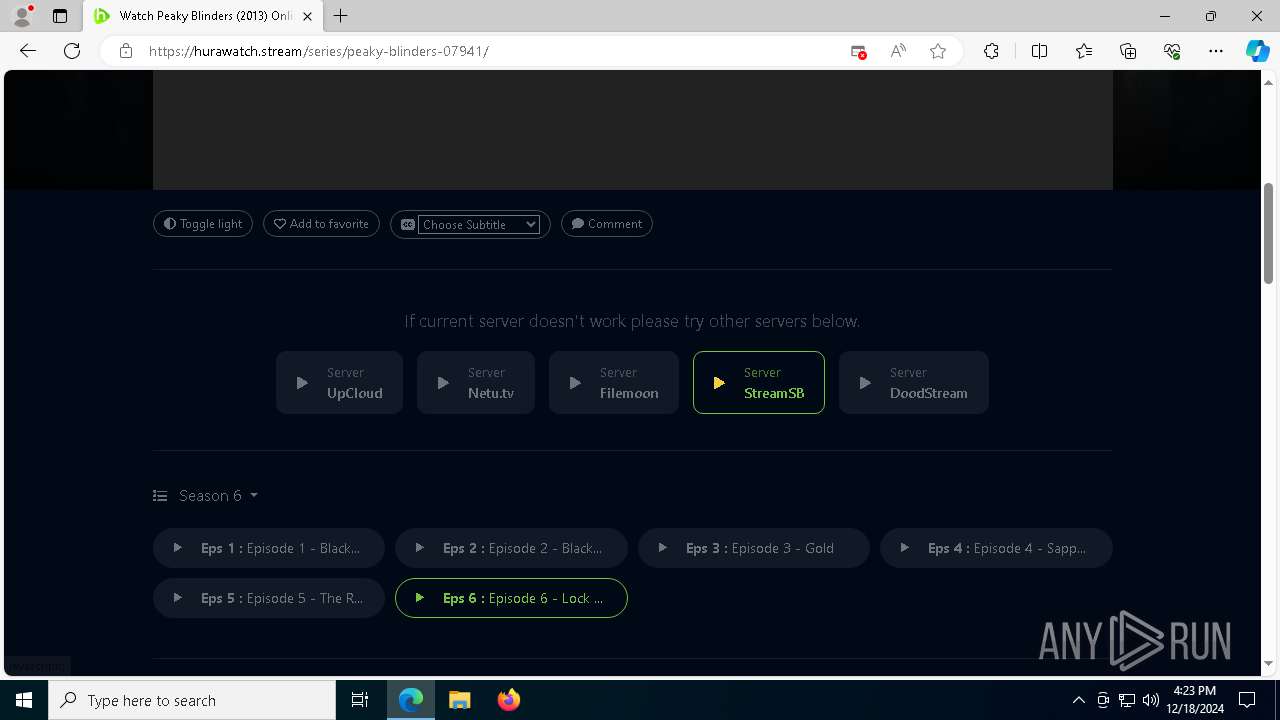Viewport: 1280px width, 720px height.
Task: Activate Read aloud icon
Action: [x=898, y=51]
